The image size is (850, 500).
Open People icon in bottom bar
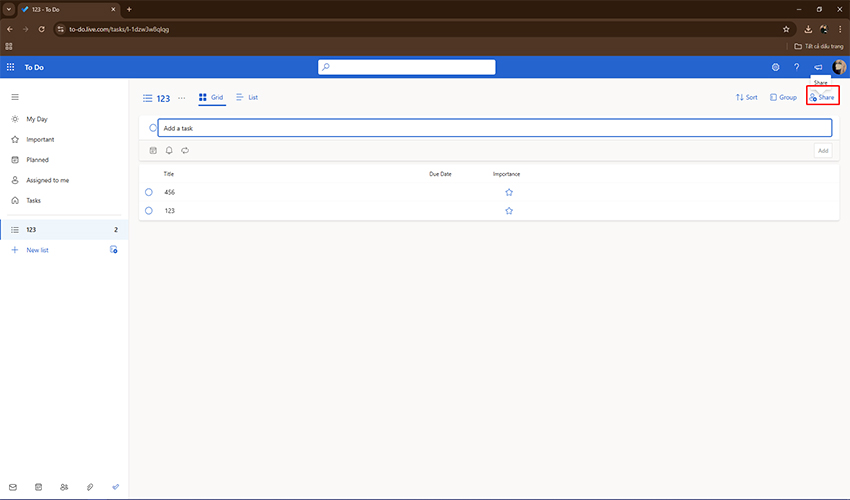coord(64,487)
